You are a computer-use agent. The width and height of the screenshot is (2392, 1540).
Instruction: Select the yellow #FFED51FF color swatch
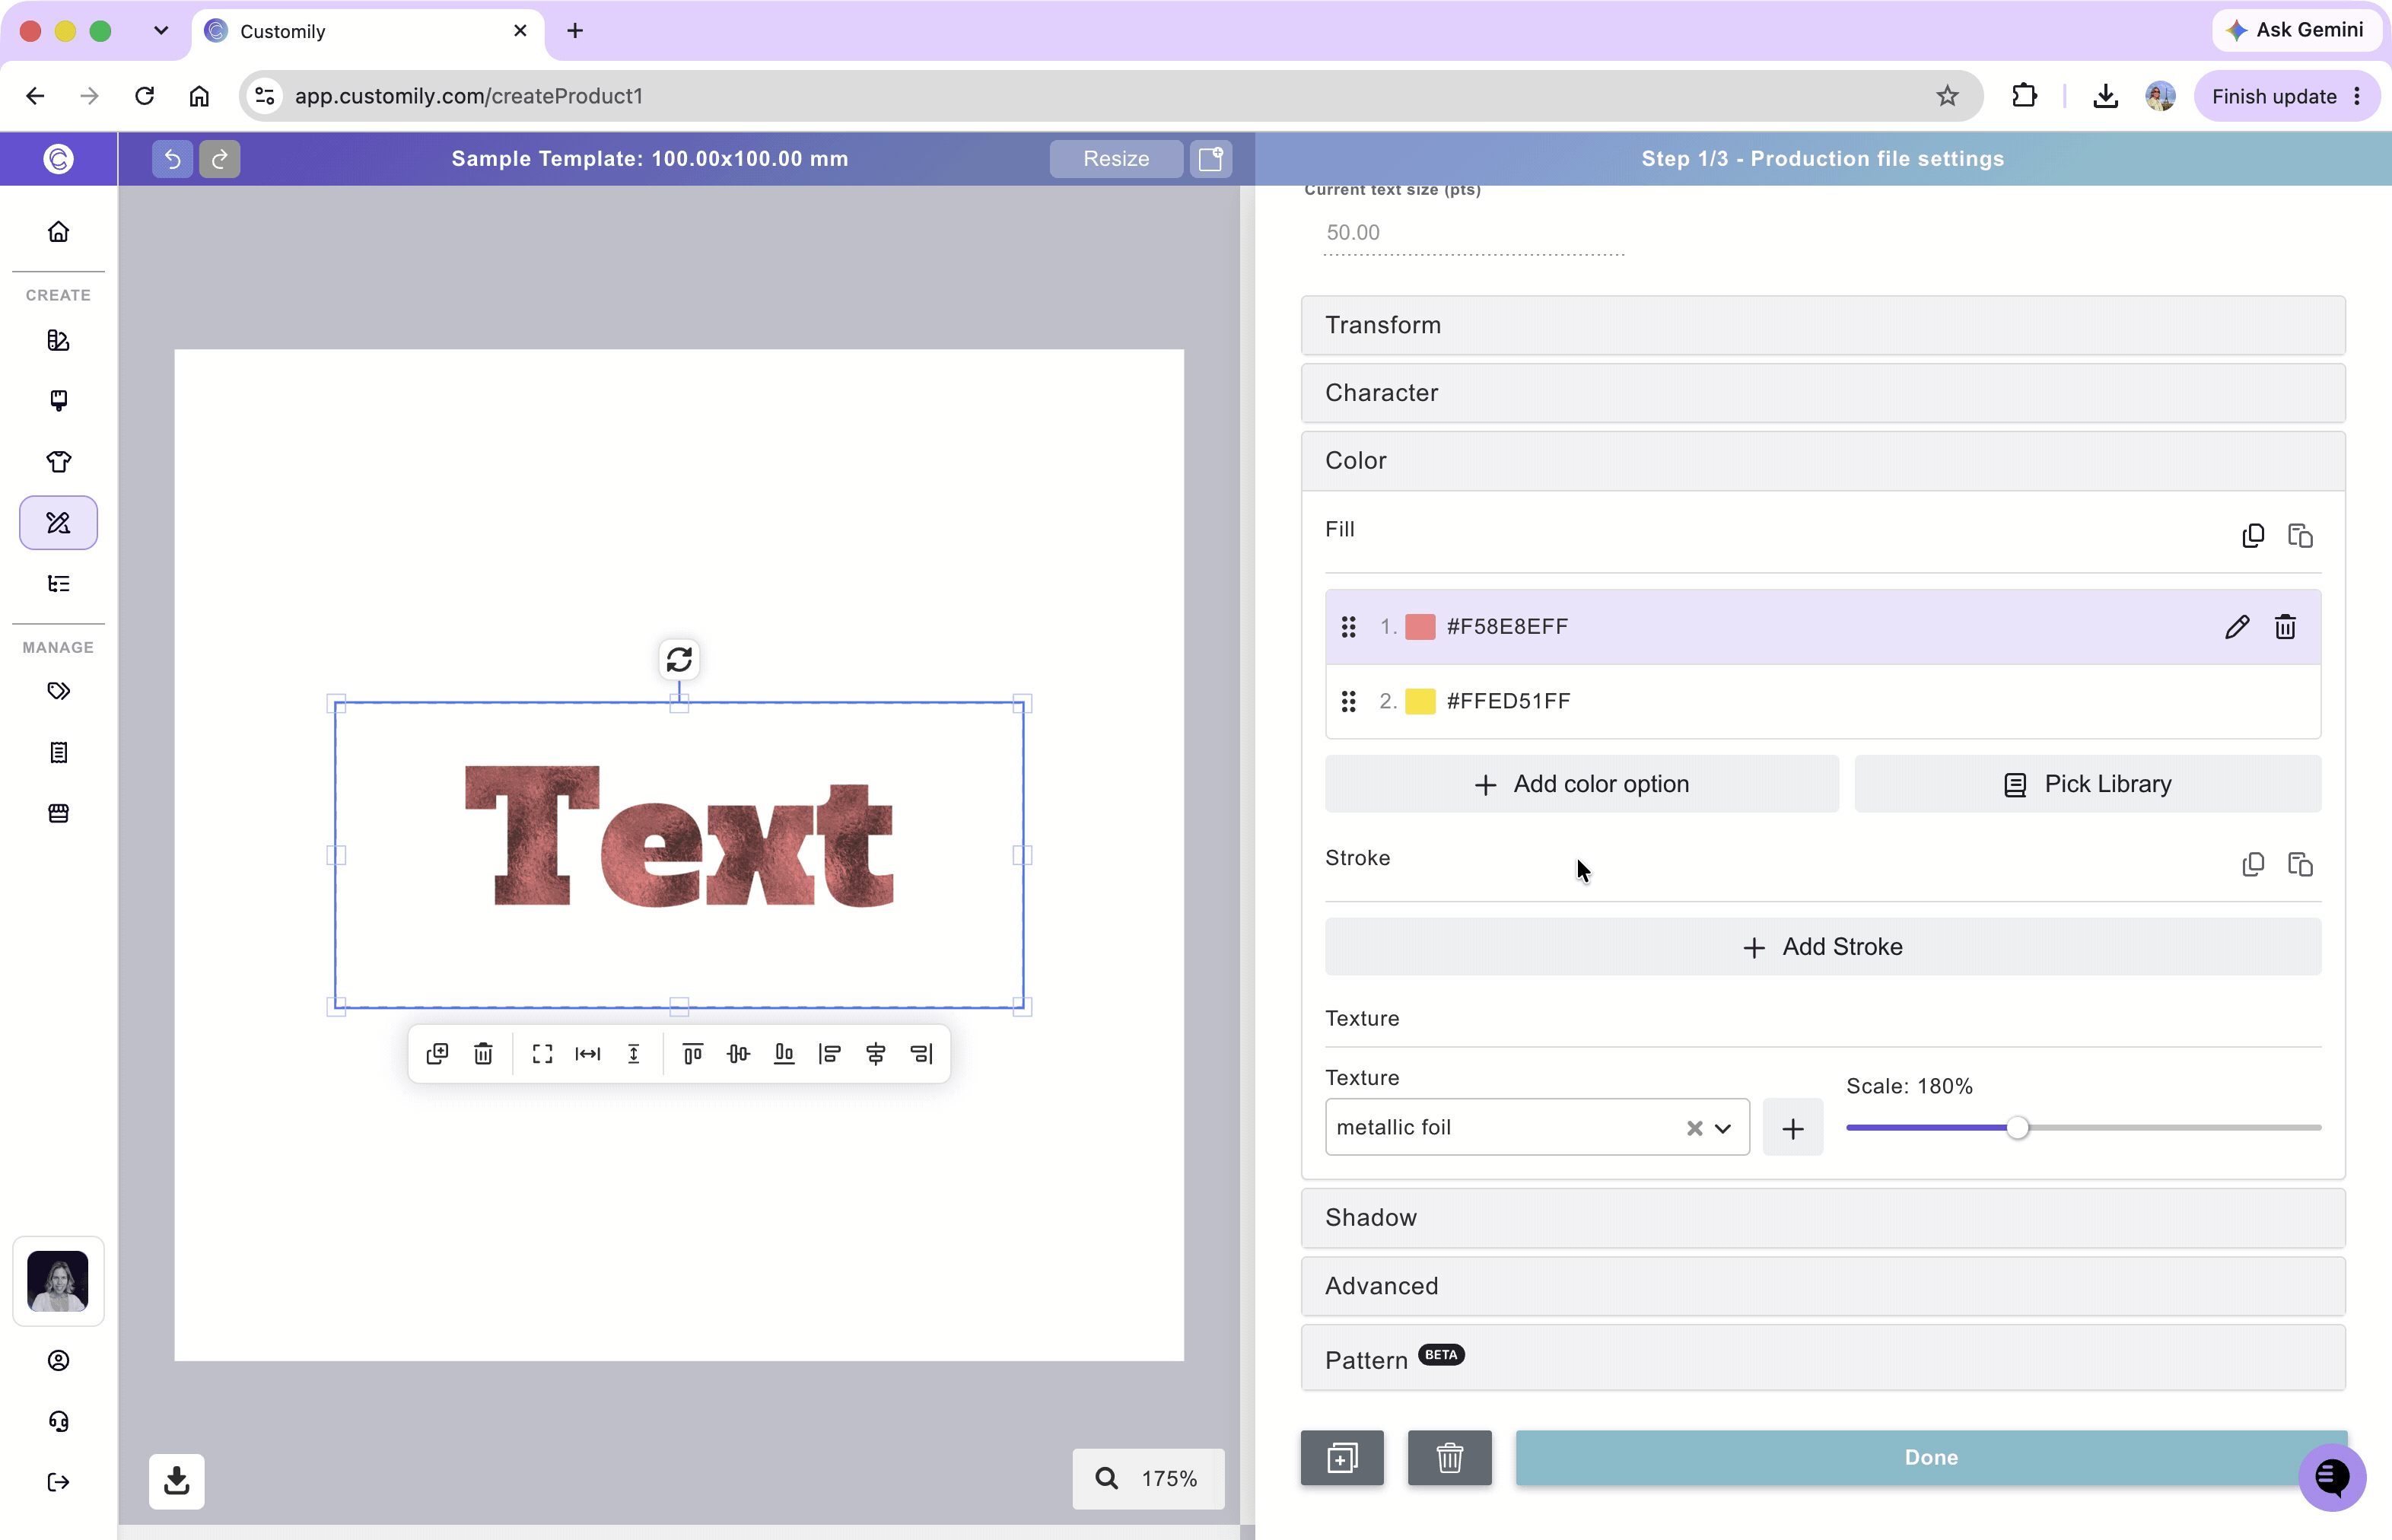[1419, 701]
